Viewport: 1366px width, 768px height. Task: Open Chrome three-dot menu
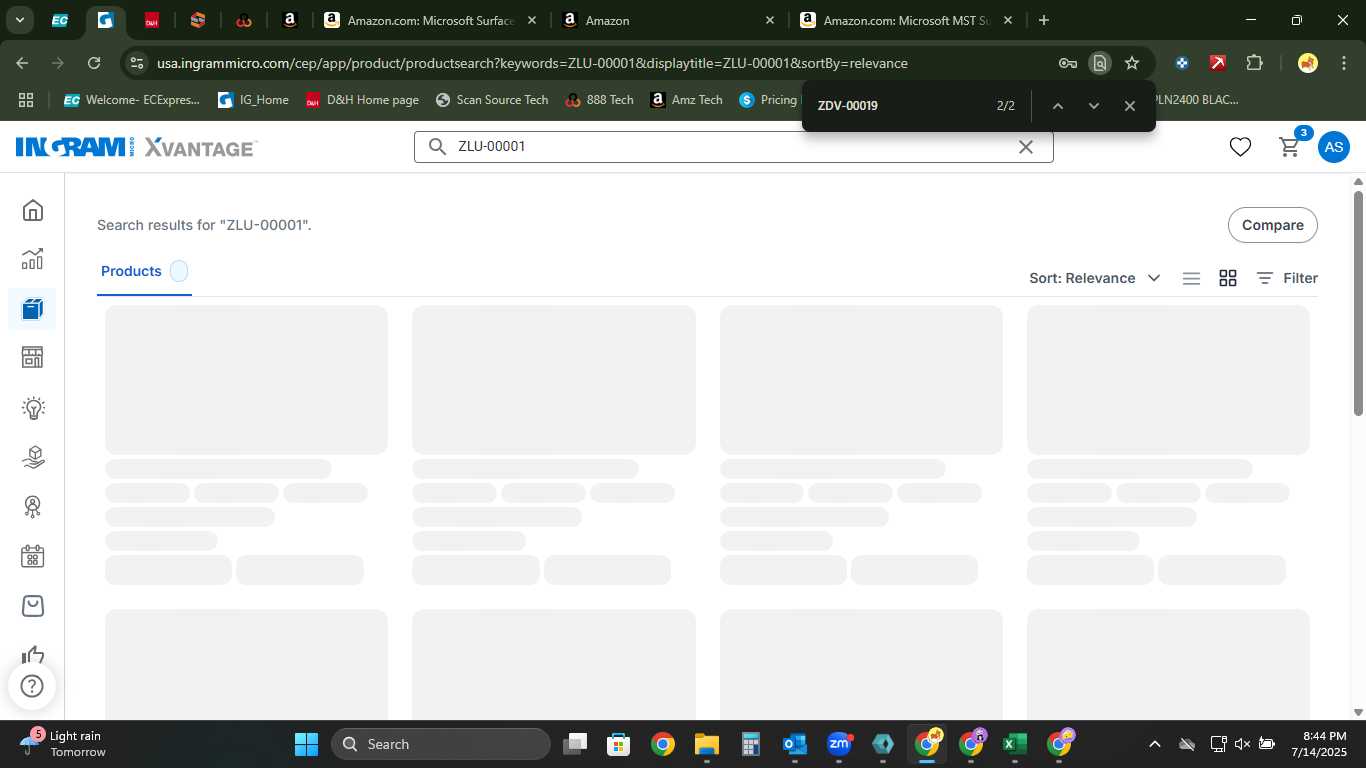1343,63
